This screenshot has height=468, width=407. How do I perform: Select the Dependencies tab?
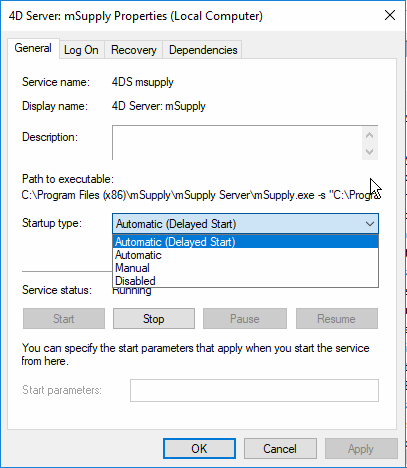click(203, 50)
